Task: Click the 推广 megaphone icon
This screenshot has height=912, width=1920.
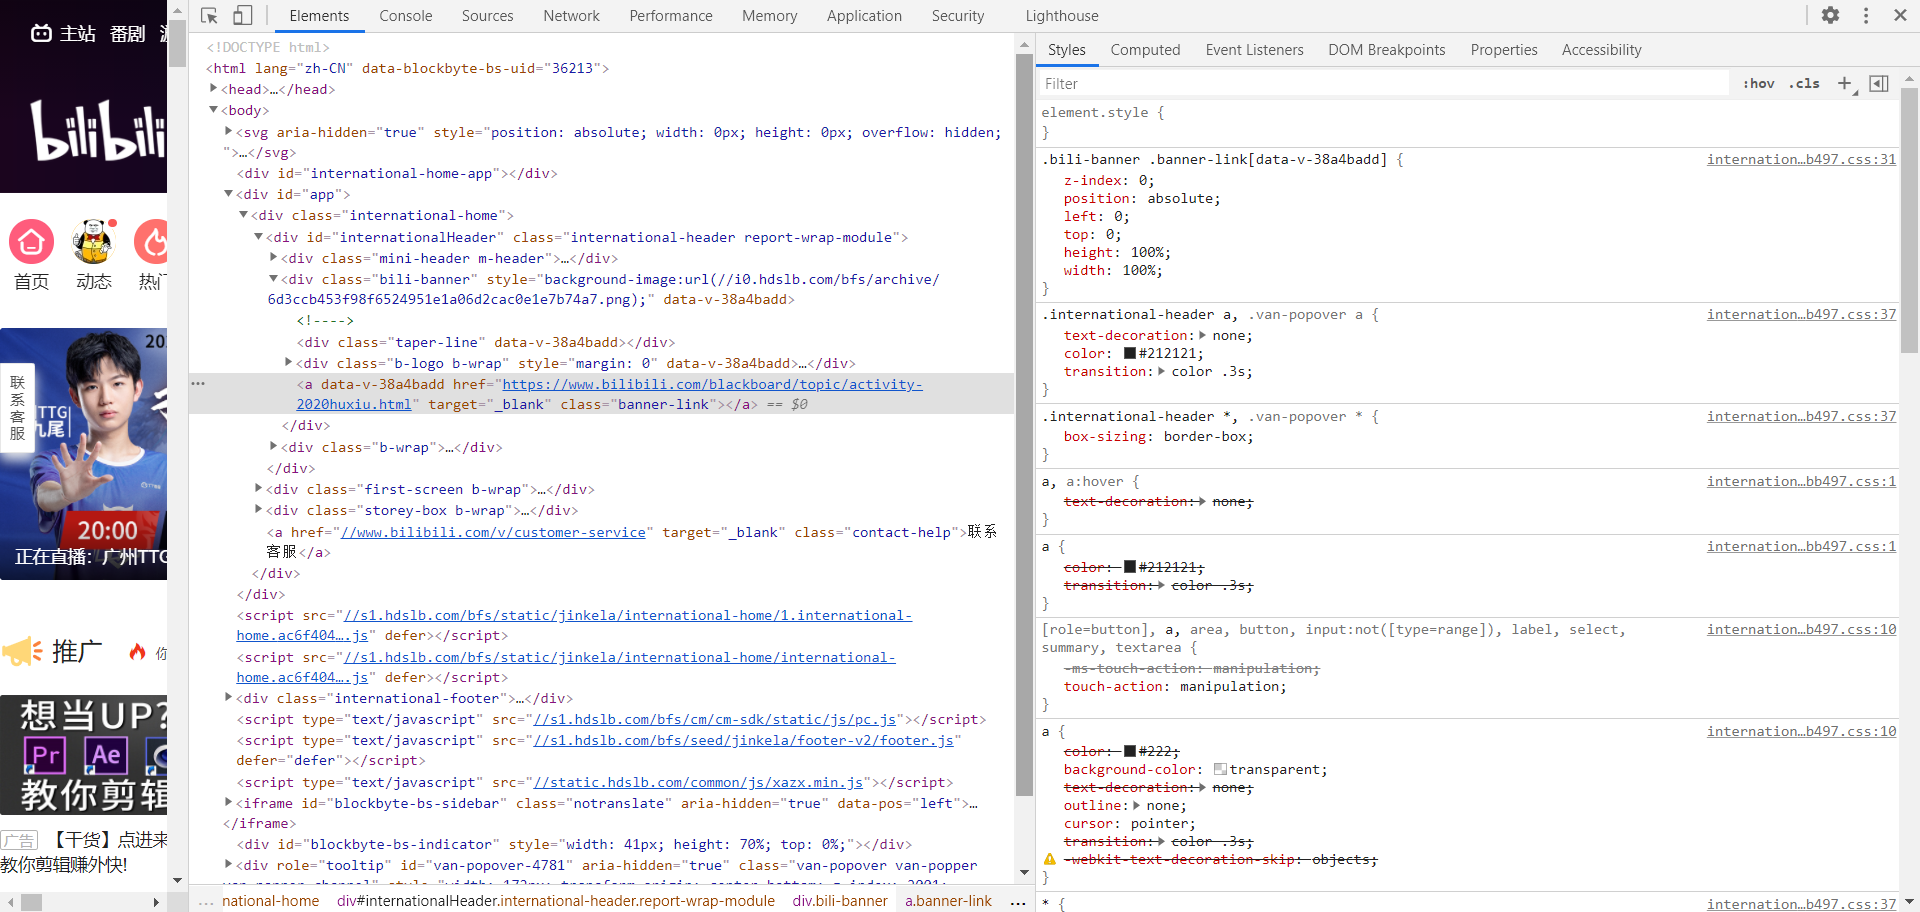Action: pyautogui.click(x=22, y=652)
